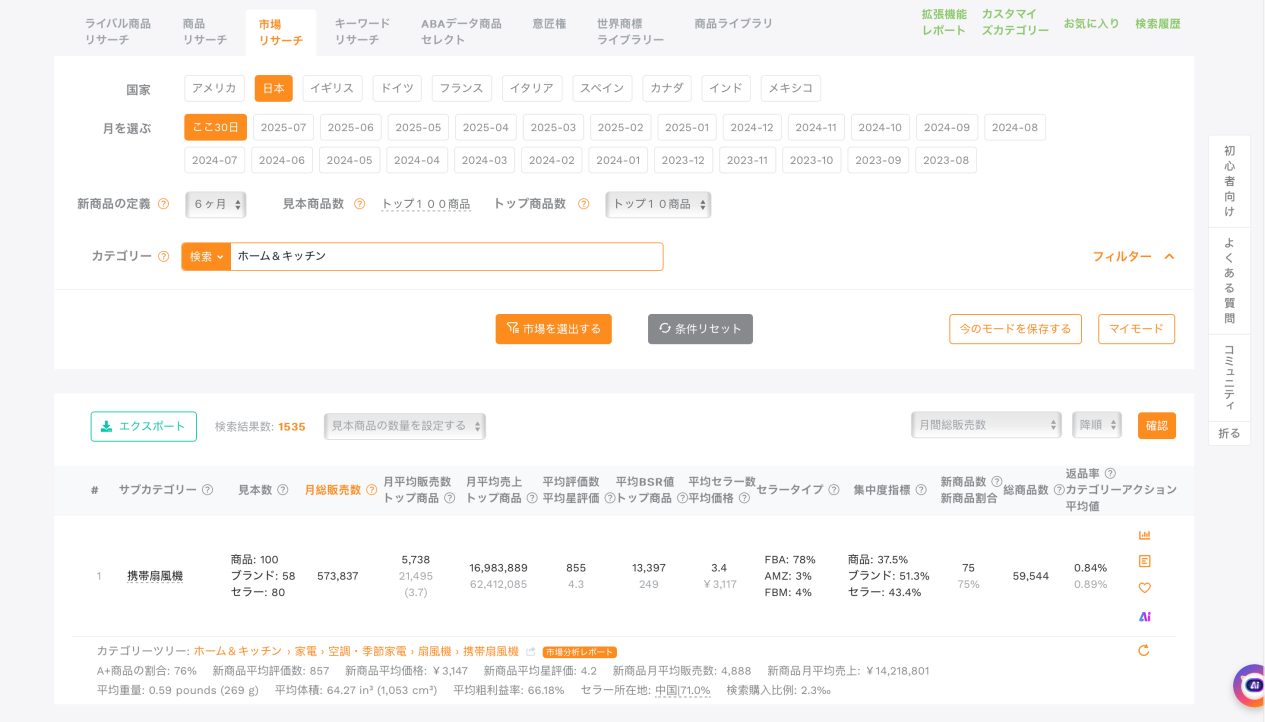Click the category search input with ホーム＆キッチン
This screenshot has width=1265, height=722.
click(x=445, y=256)
